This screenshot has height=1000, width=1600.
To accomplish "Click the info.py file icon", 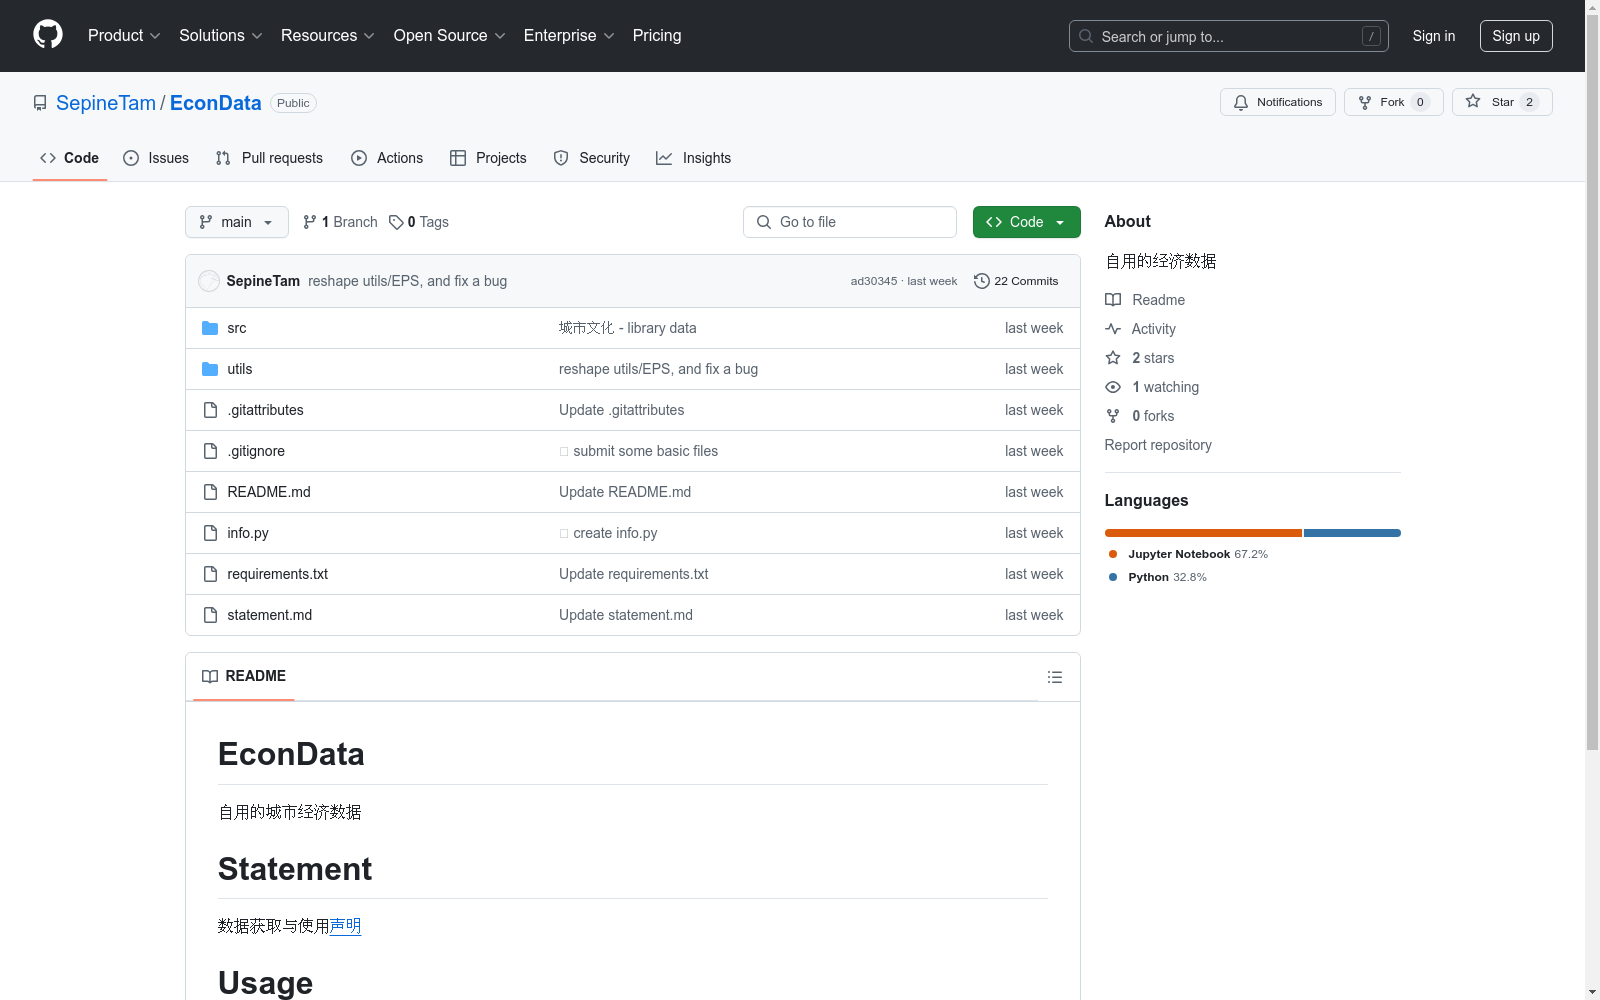I will click(210, 533).
